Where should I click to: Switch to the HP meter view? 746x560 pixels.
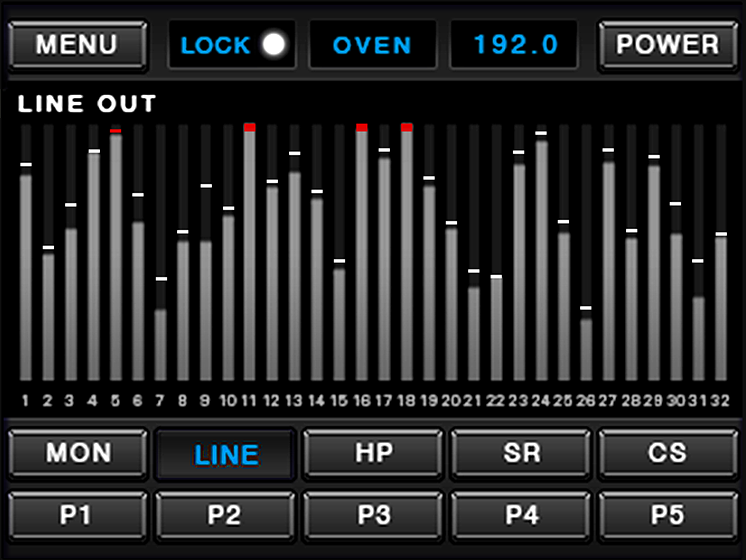pos(373,453)
